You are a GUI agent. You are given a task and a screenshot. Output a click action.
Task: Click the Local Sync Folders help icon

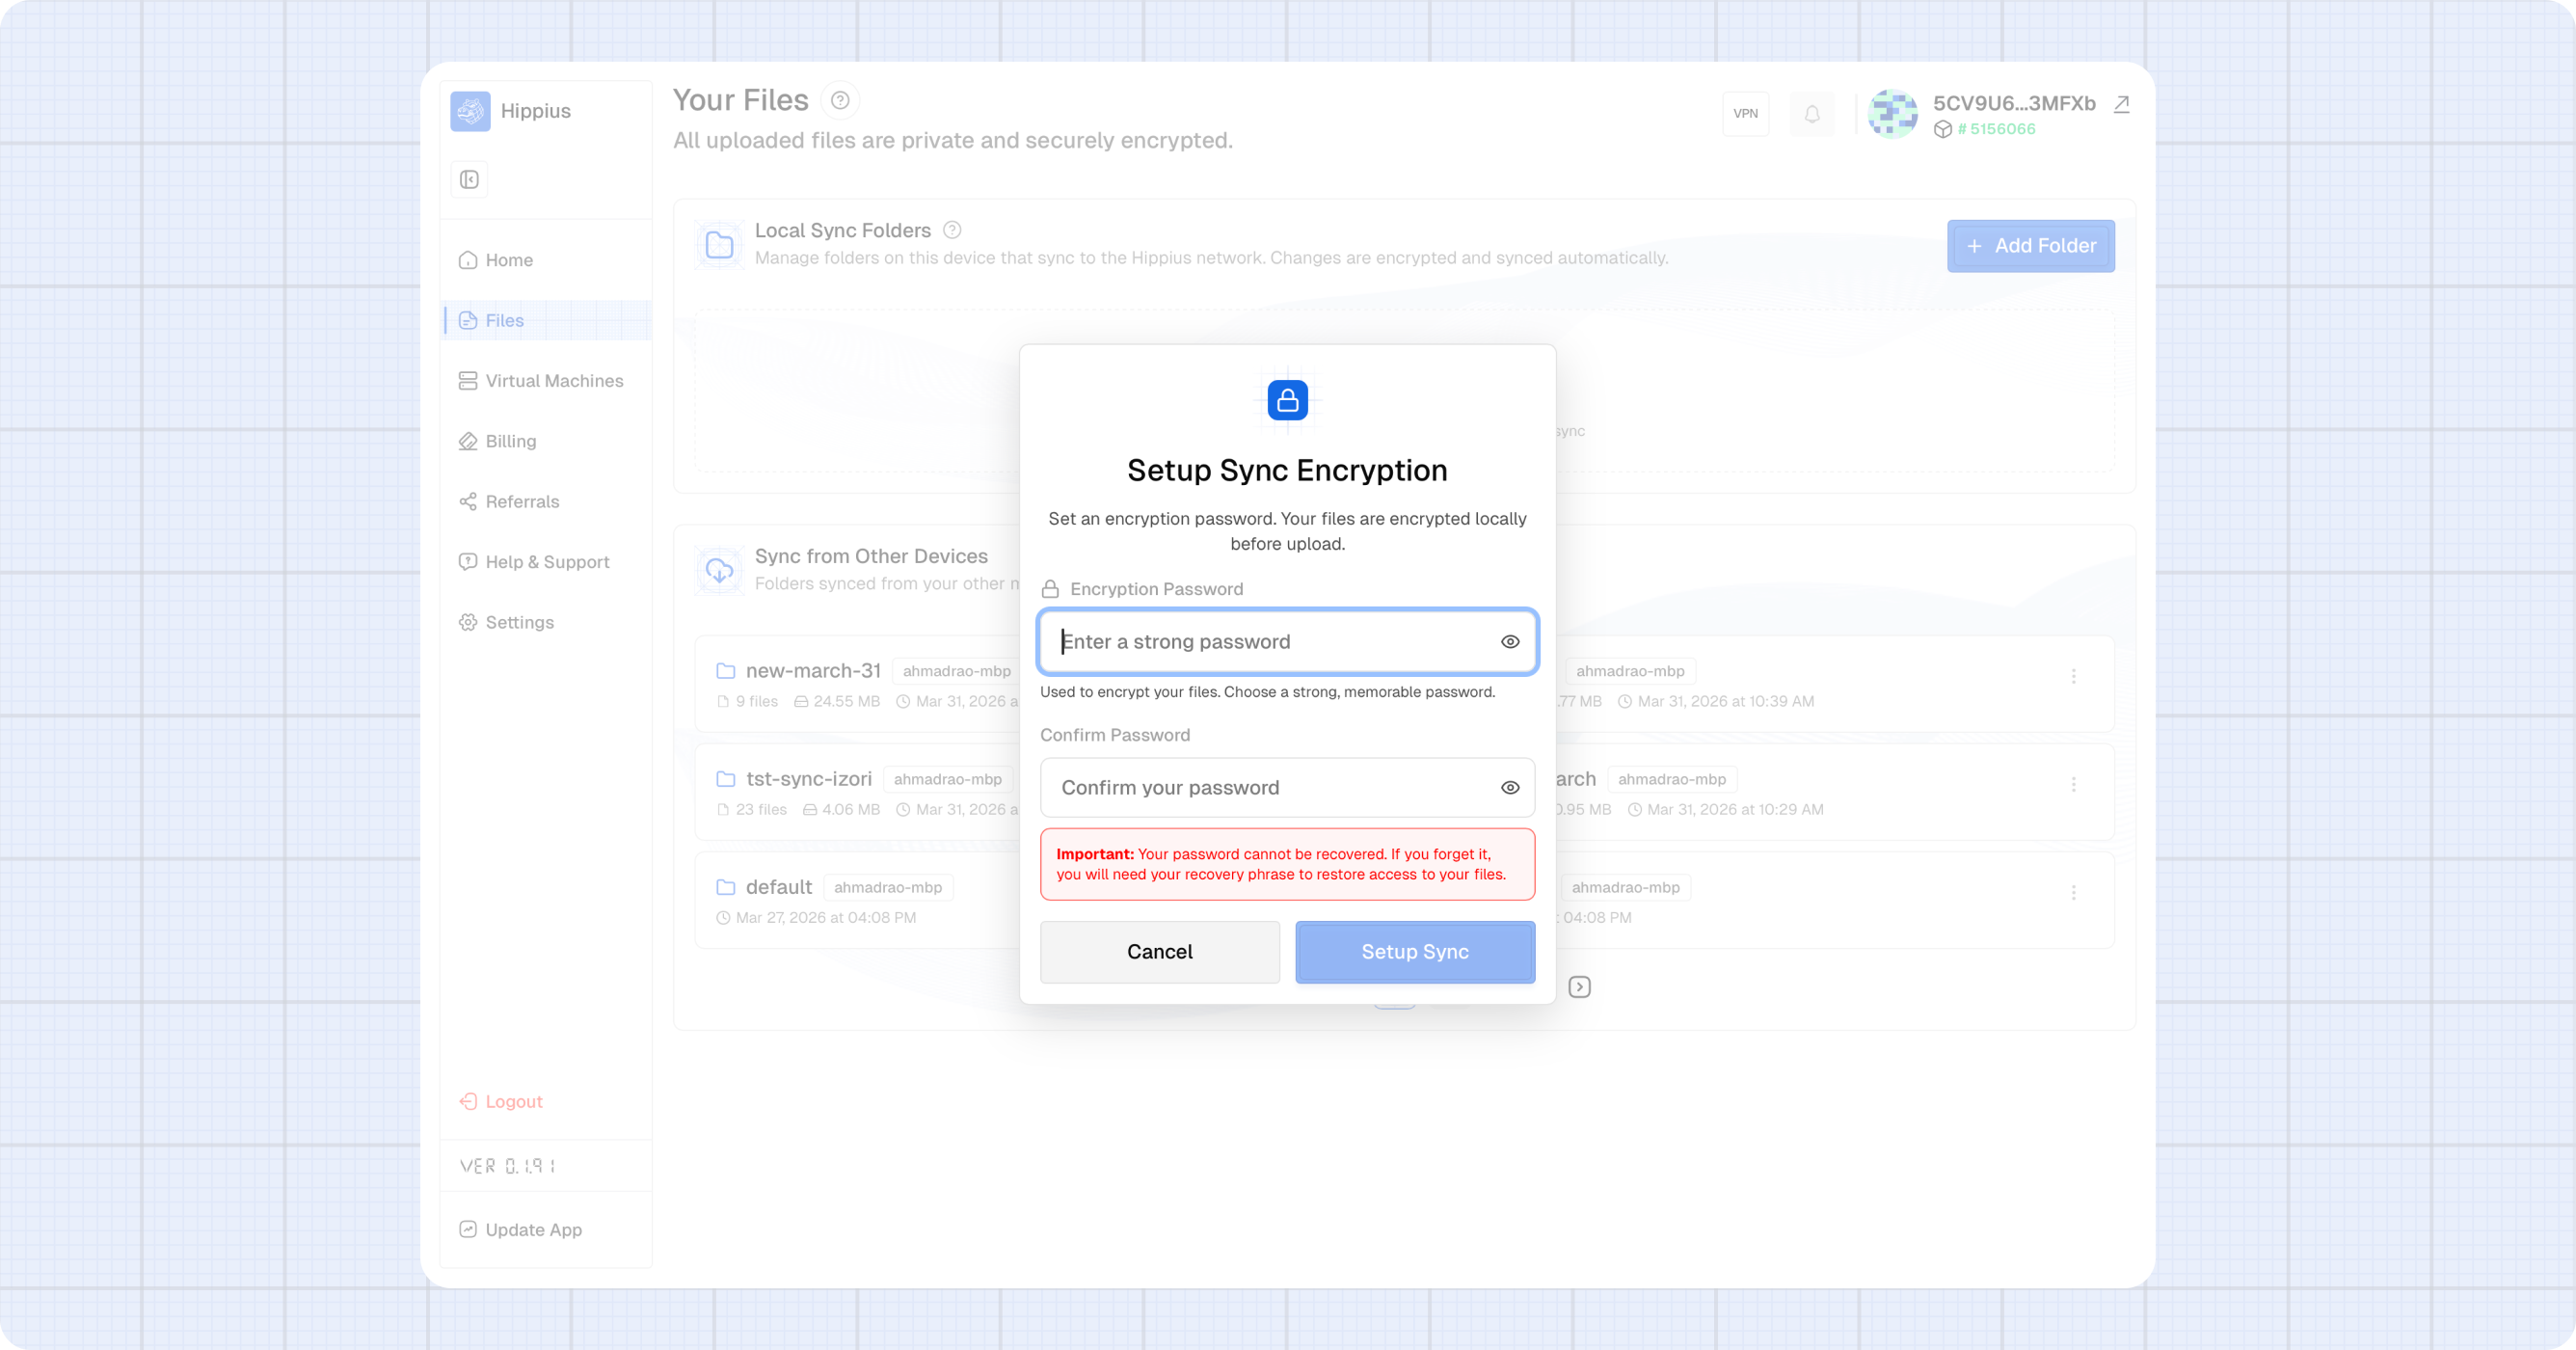952,229
